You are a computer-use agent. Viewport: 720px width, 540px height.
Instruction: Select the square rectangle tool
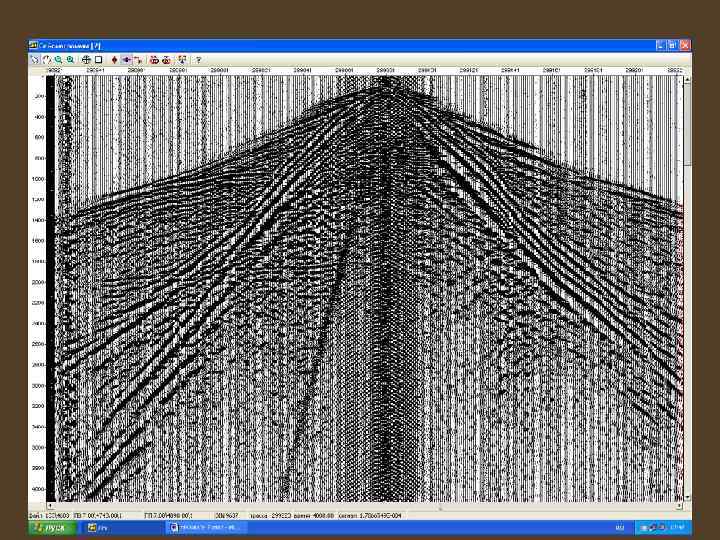pos(98,60)
